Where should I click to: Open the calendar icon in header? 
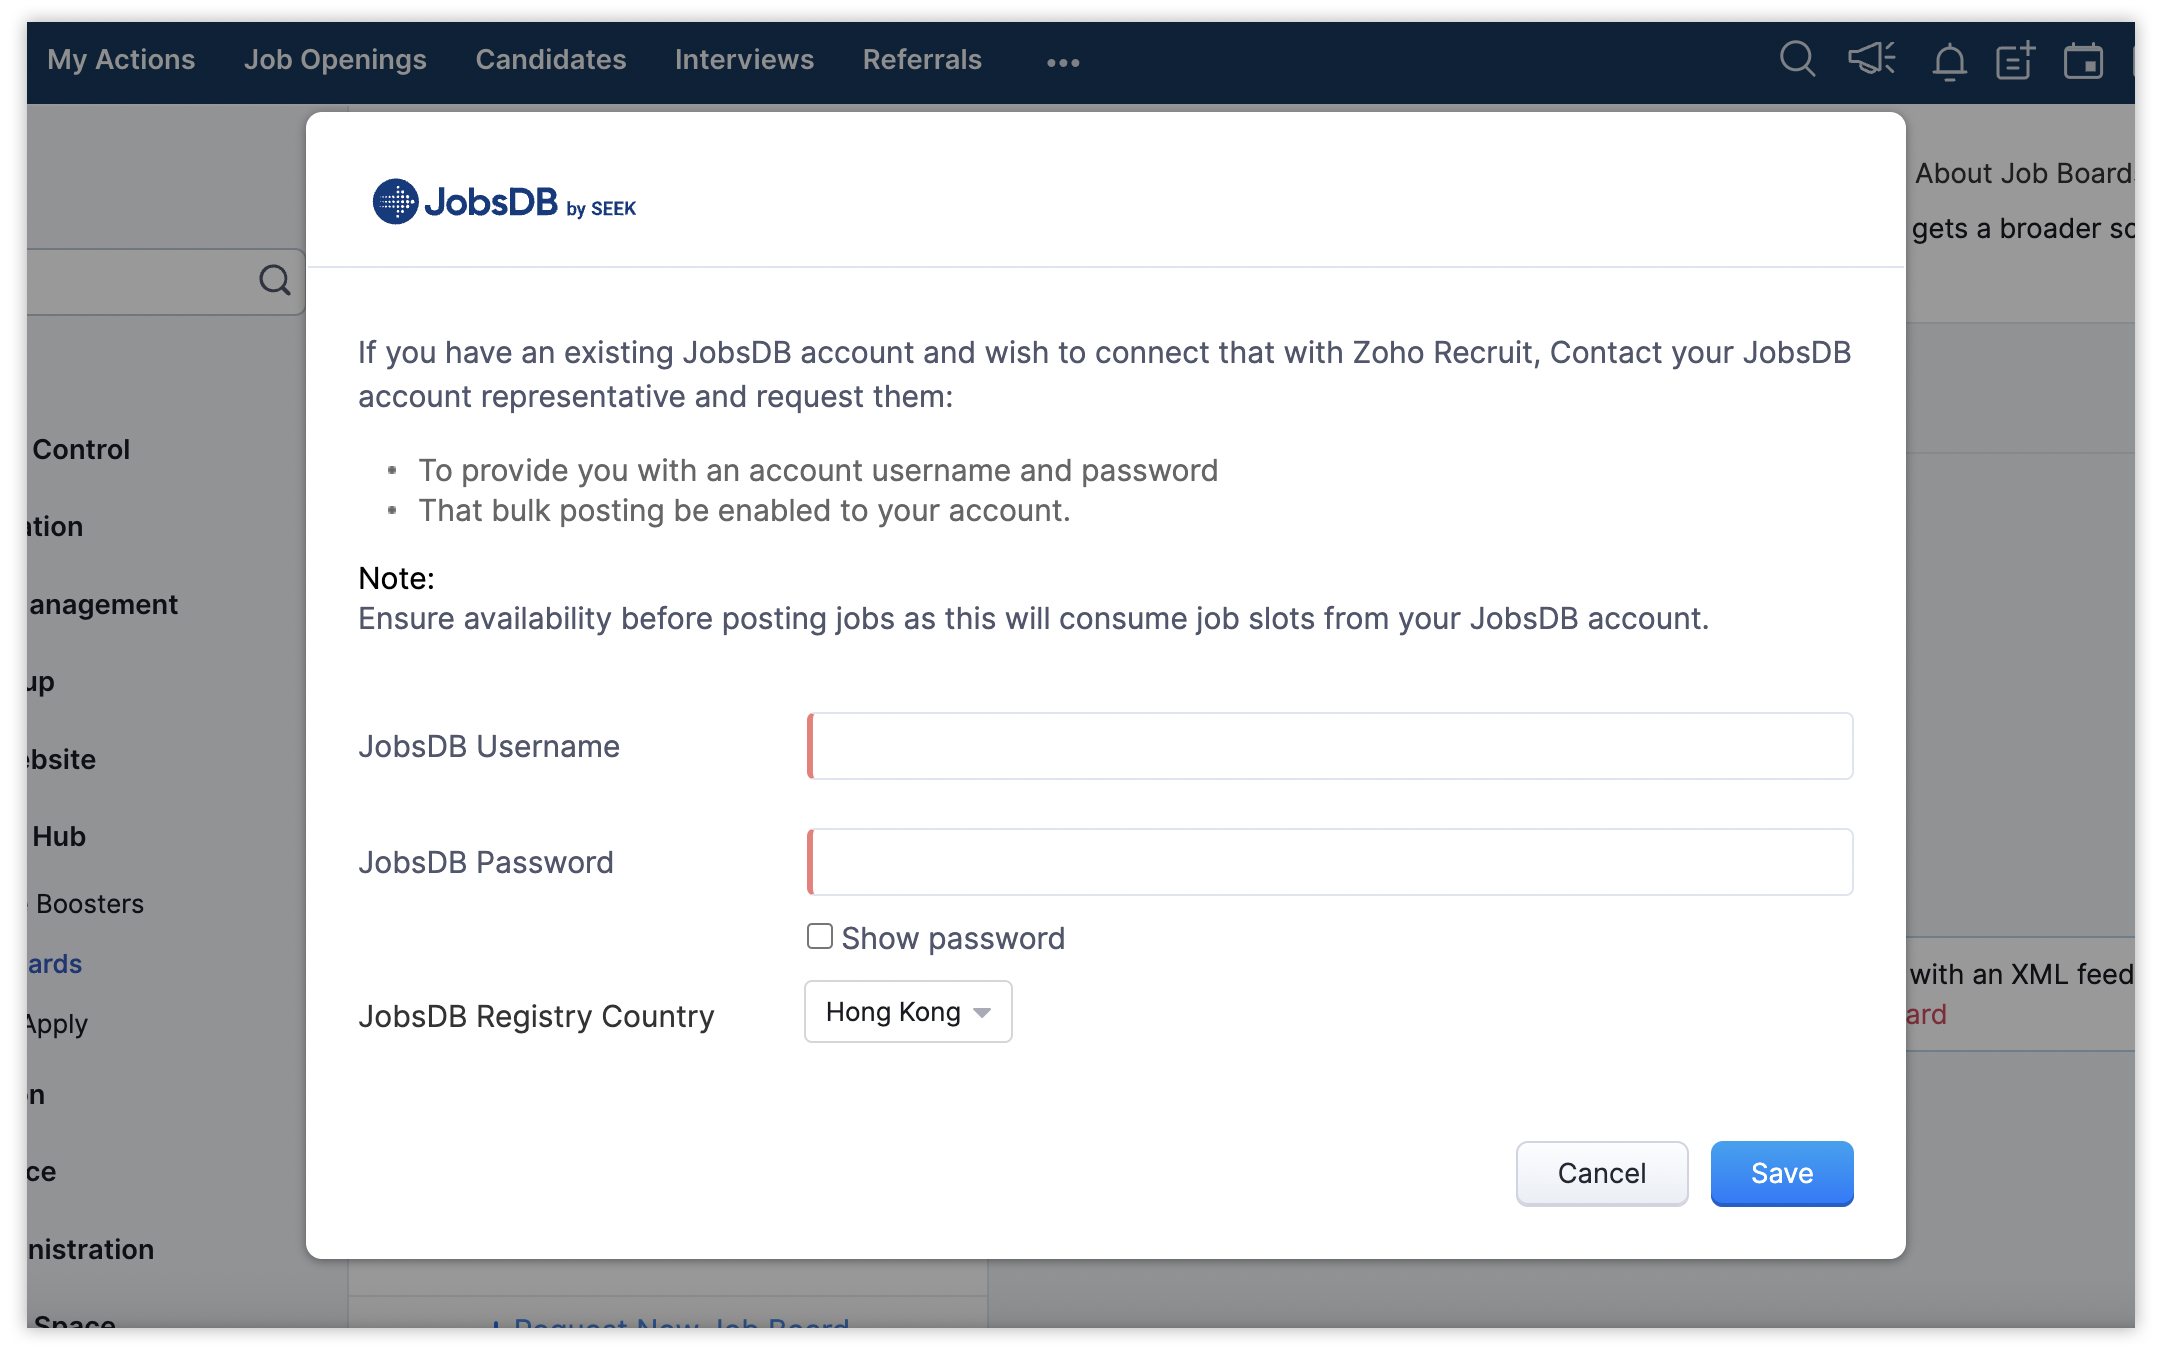point(2083,61)
